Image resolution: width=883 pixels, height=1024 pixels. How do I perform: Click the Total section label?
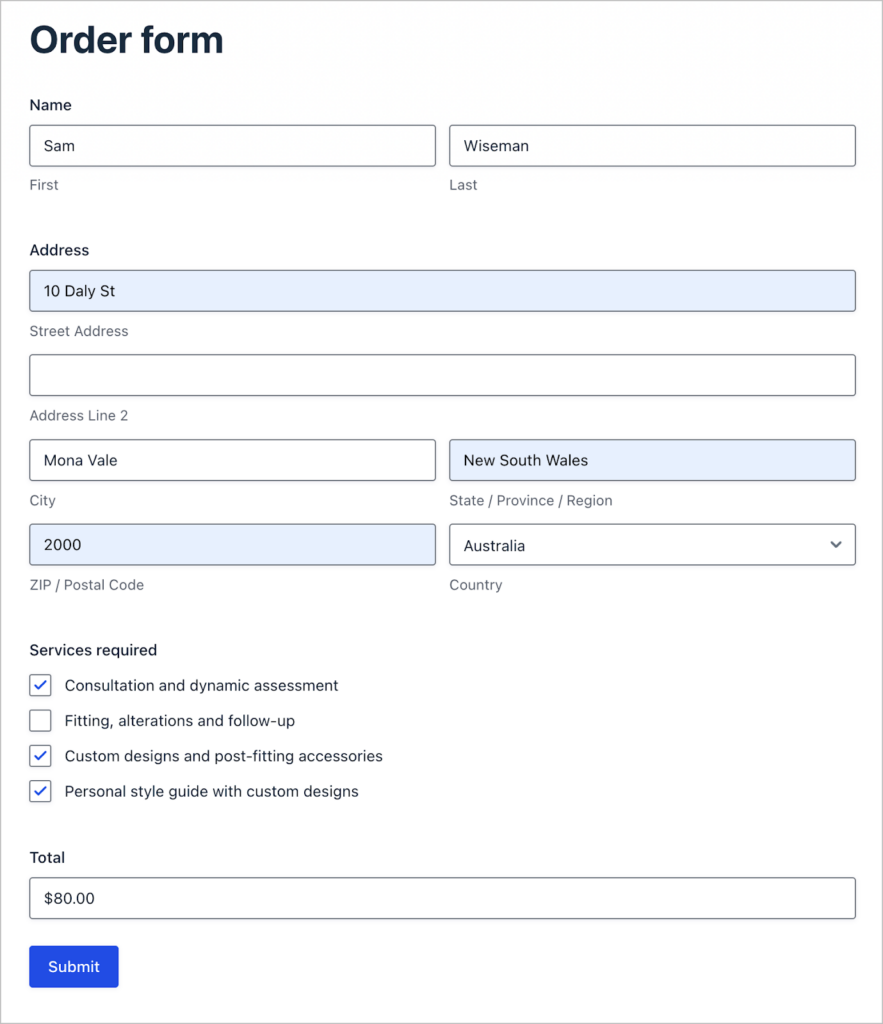coord(47,857)
